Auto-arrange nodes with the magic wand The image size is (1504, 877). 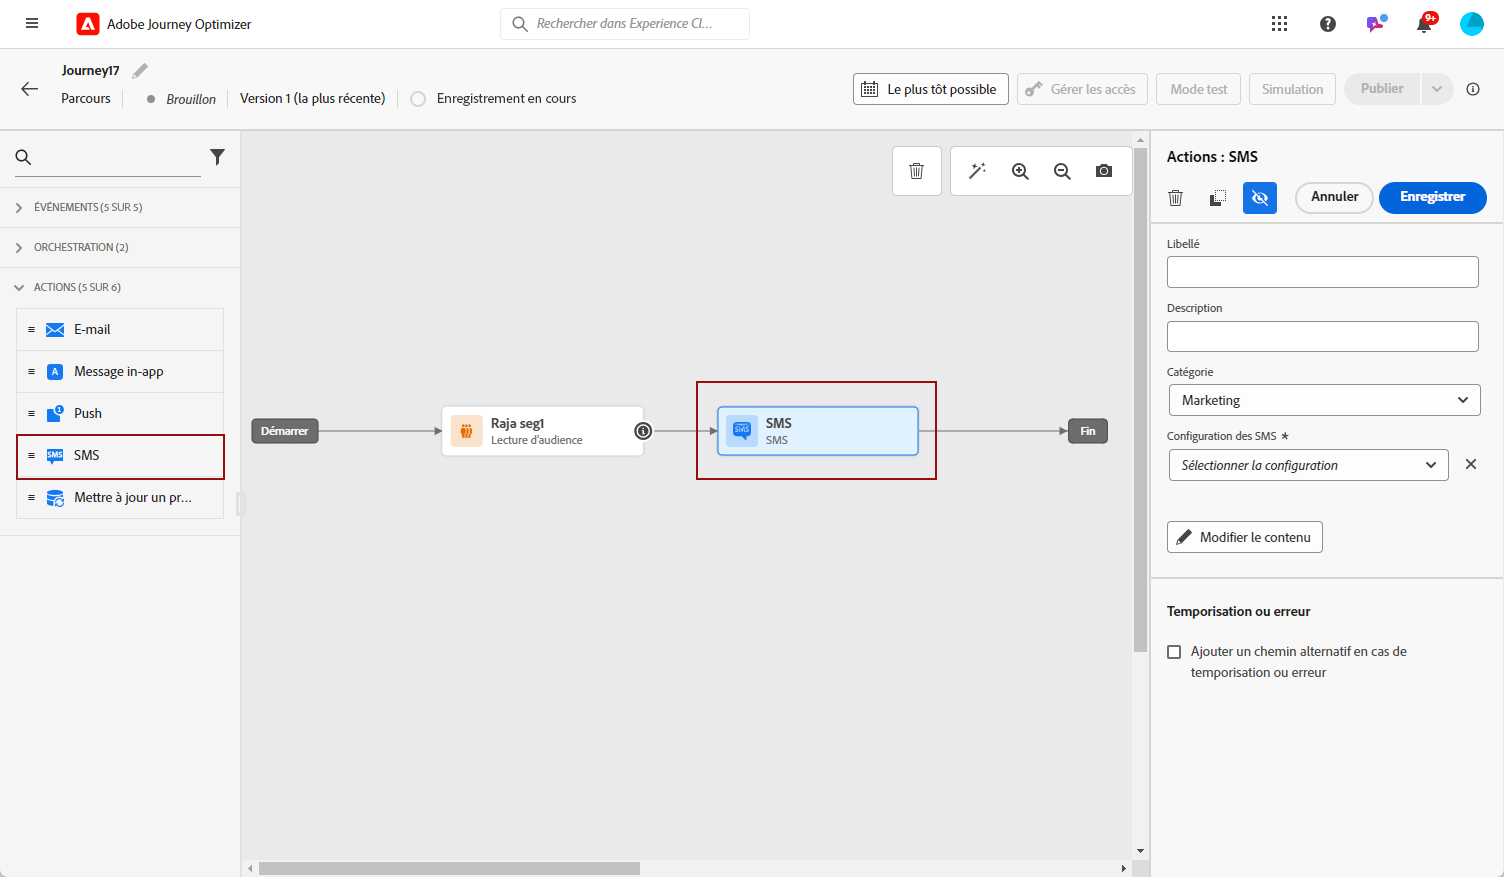click(x=977, y=171)
